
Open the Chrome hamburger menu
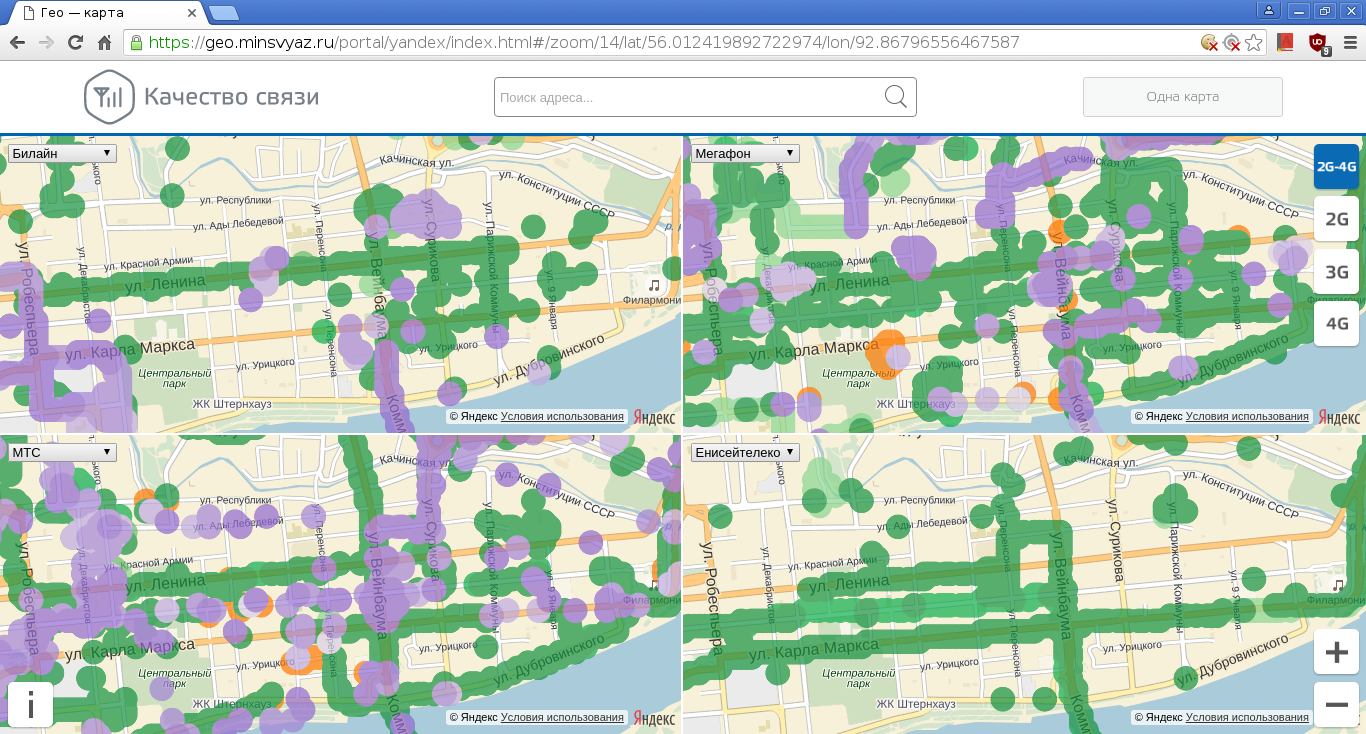coord(1349,42)
